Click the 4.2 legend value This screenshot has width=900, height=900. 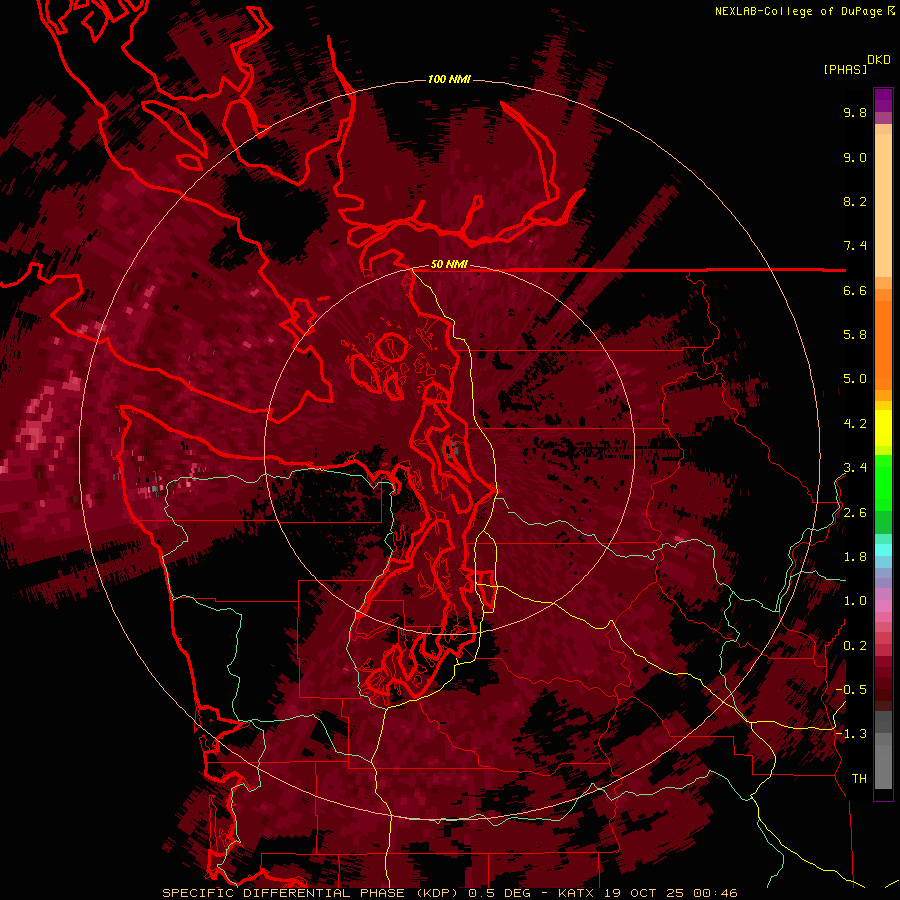[x=855, y=424]
